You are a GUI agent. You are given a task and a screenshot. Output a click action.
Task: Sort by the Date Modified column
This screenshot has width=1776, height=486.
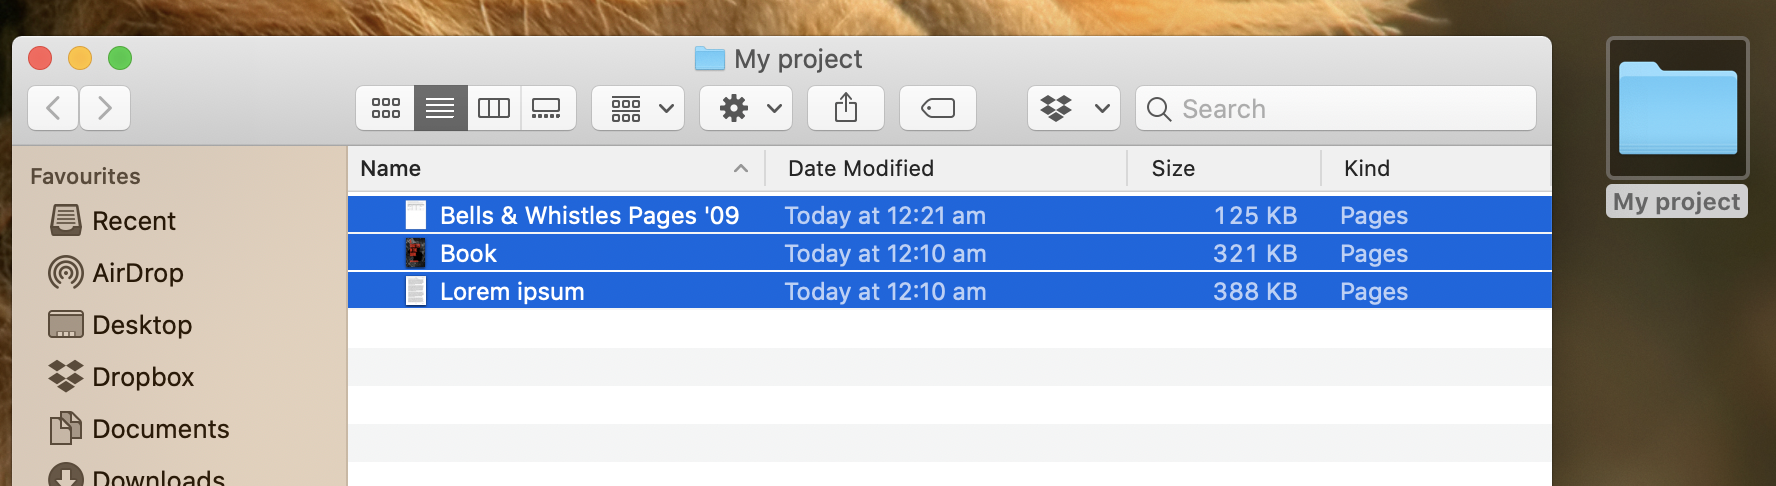click(861, 168)
